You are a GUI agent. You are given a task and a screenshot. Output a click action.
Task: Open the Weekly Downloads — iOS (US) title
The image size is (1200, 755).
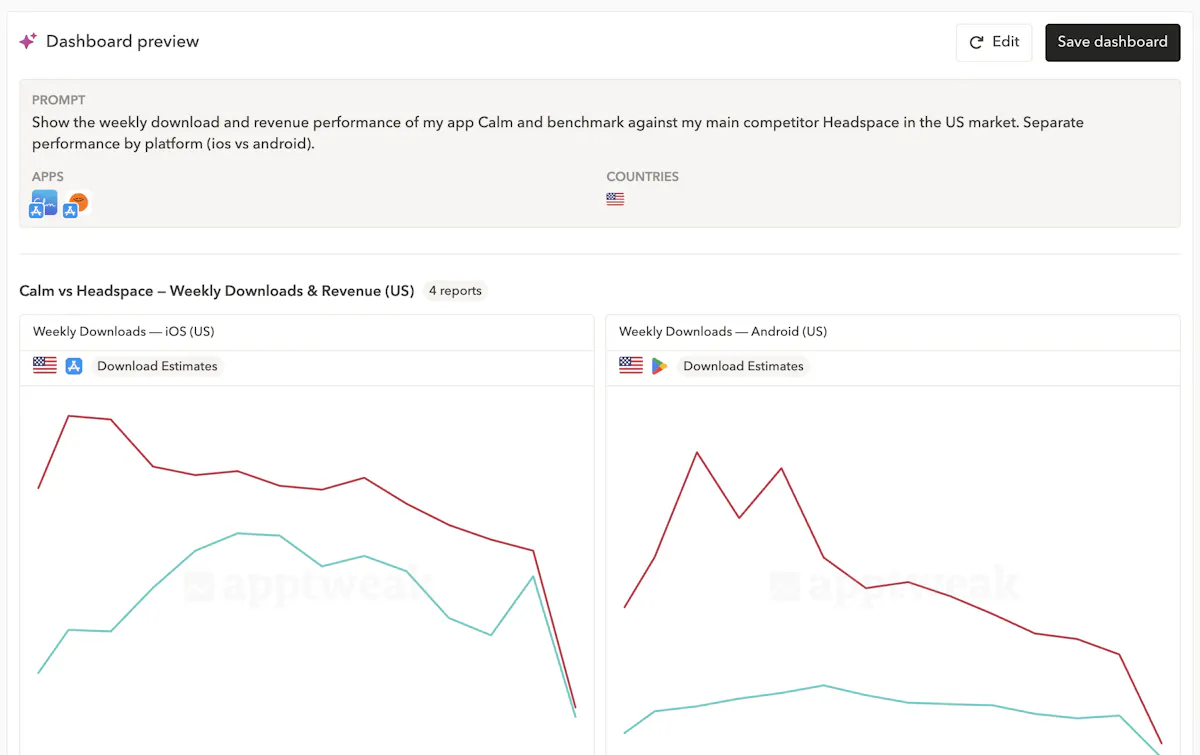123,331
